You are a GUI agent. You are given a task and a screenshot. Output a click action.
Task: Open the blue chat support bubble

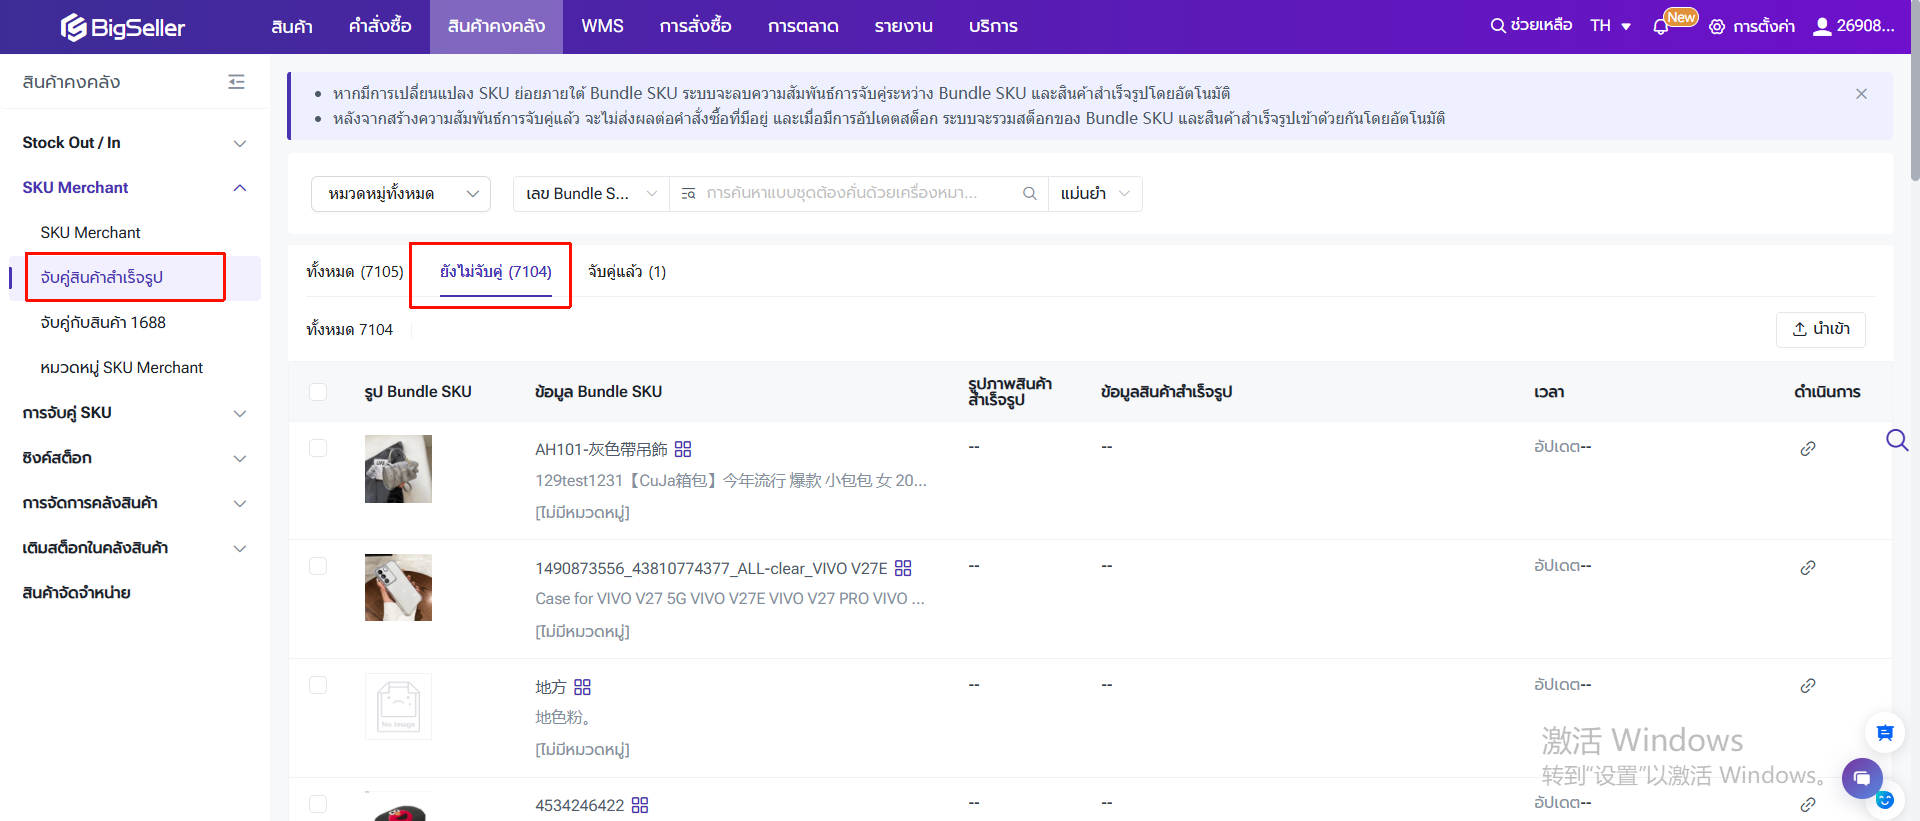(1861, 778)
